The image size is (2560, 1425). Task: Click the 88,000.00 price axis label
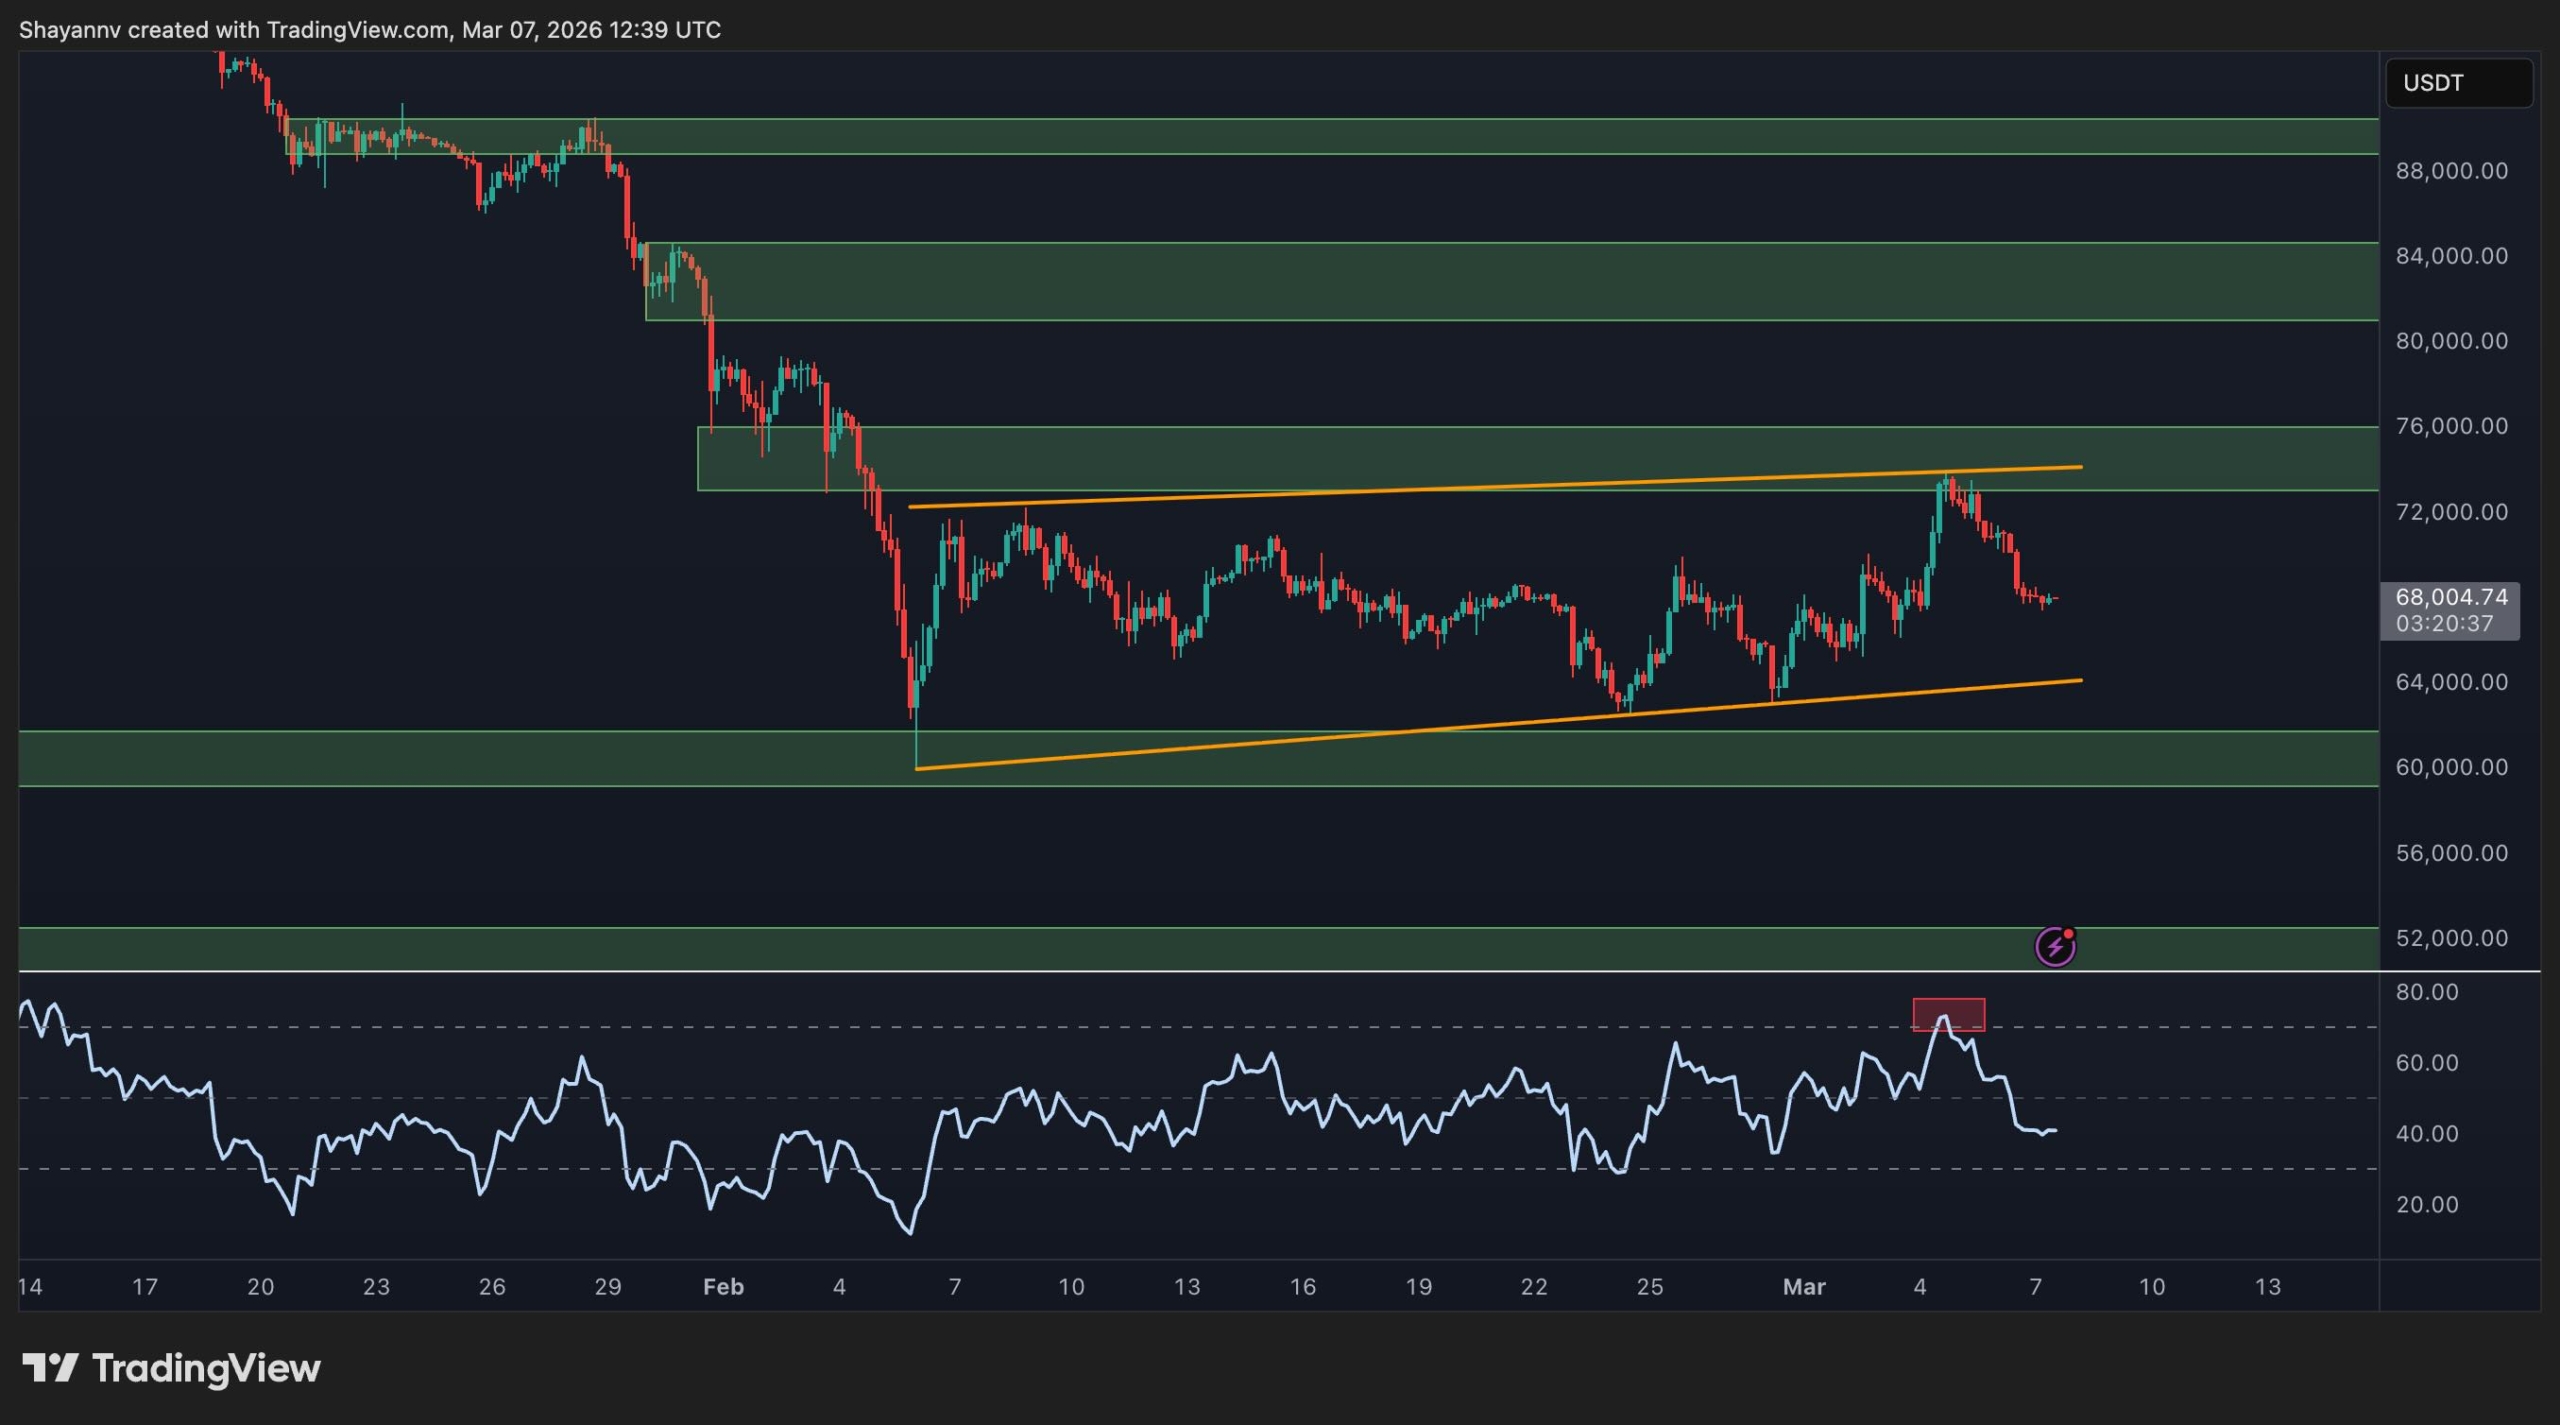2451,171
